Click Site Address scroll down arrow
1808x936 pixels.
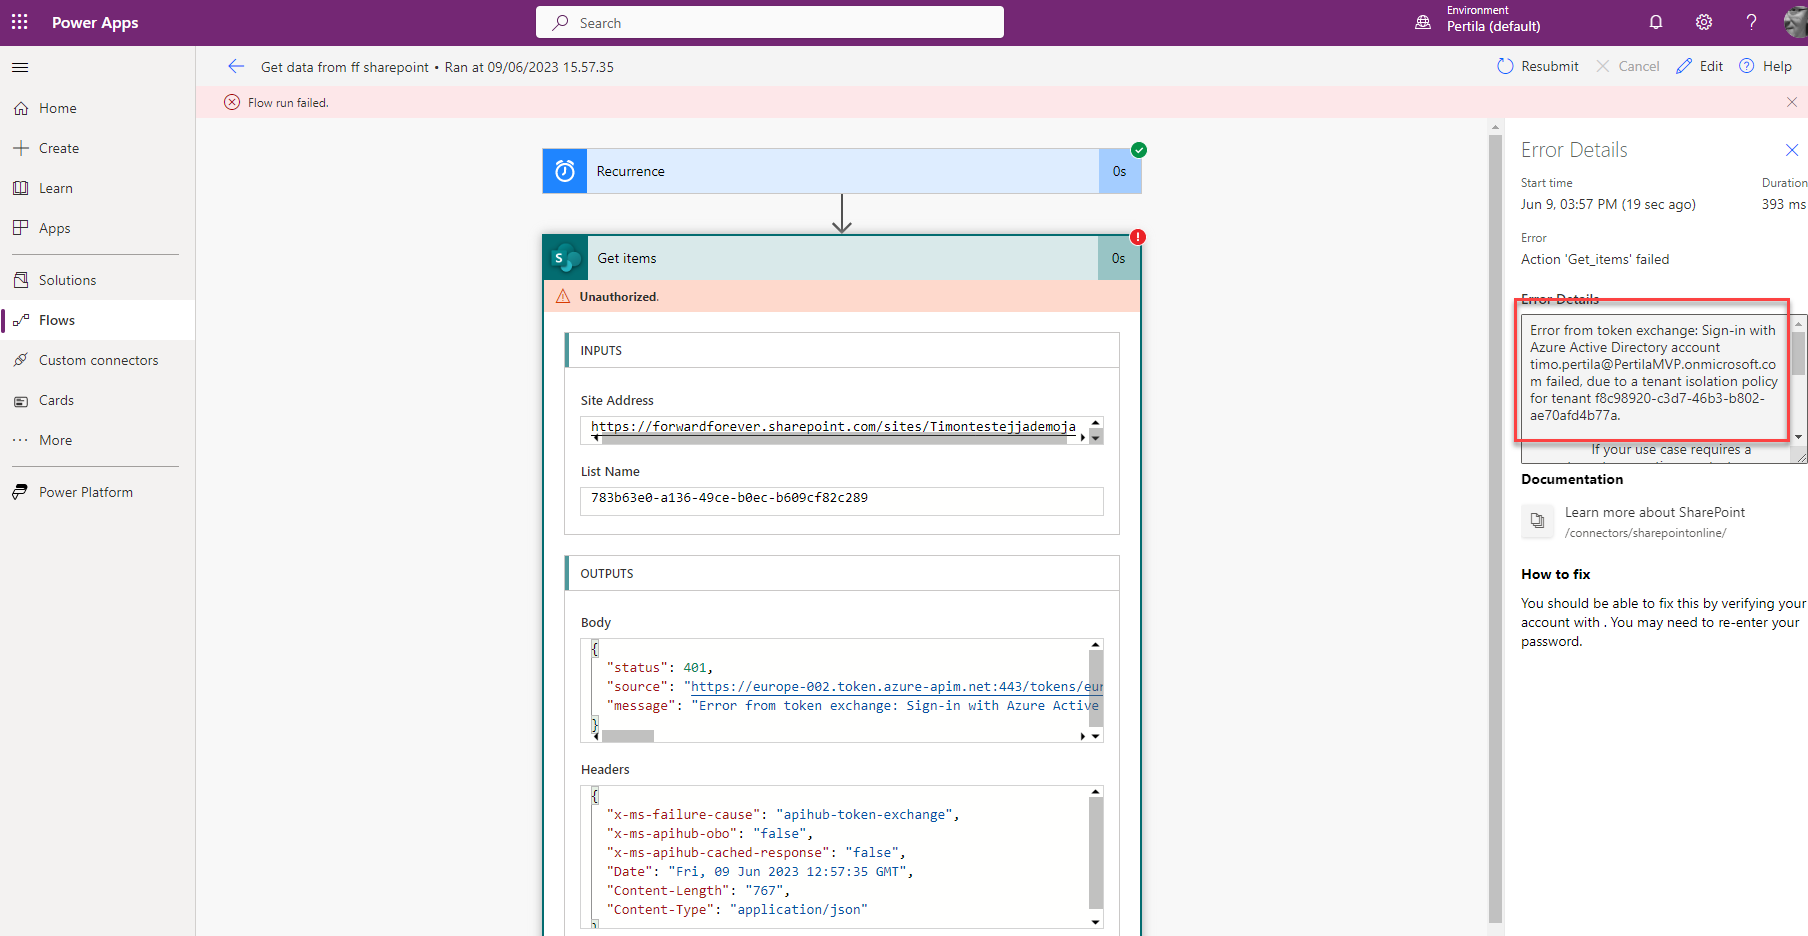point(1096,438)
